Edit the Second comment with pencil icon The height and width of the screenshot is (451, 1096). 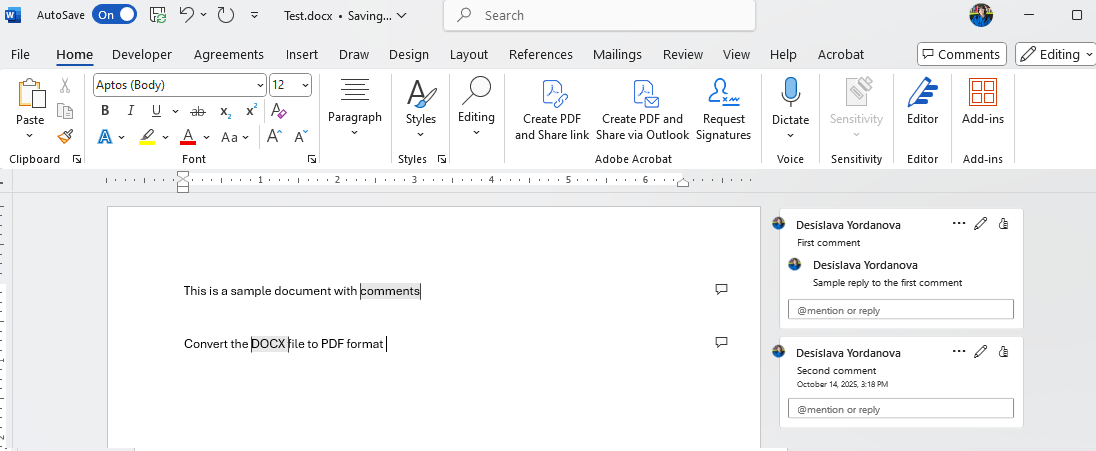pos(981,352)
